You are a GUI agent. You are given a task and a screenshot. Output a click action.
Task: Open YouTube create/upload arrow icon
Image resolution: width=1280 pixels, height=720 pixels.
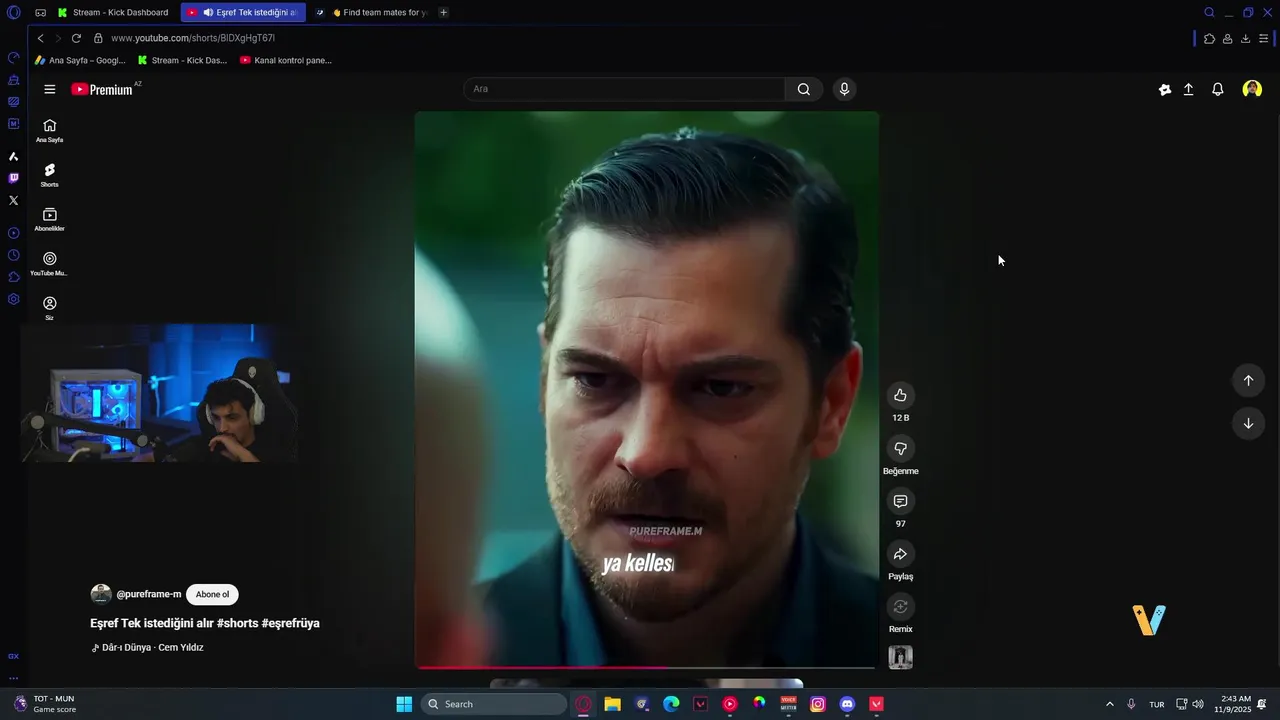click(x=1188, y=89)
